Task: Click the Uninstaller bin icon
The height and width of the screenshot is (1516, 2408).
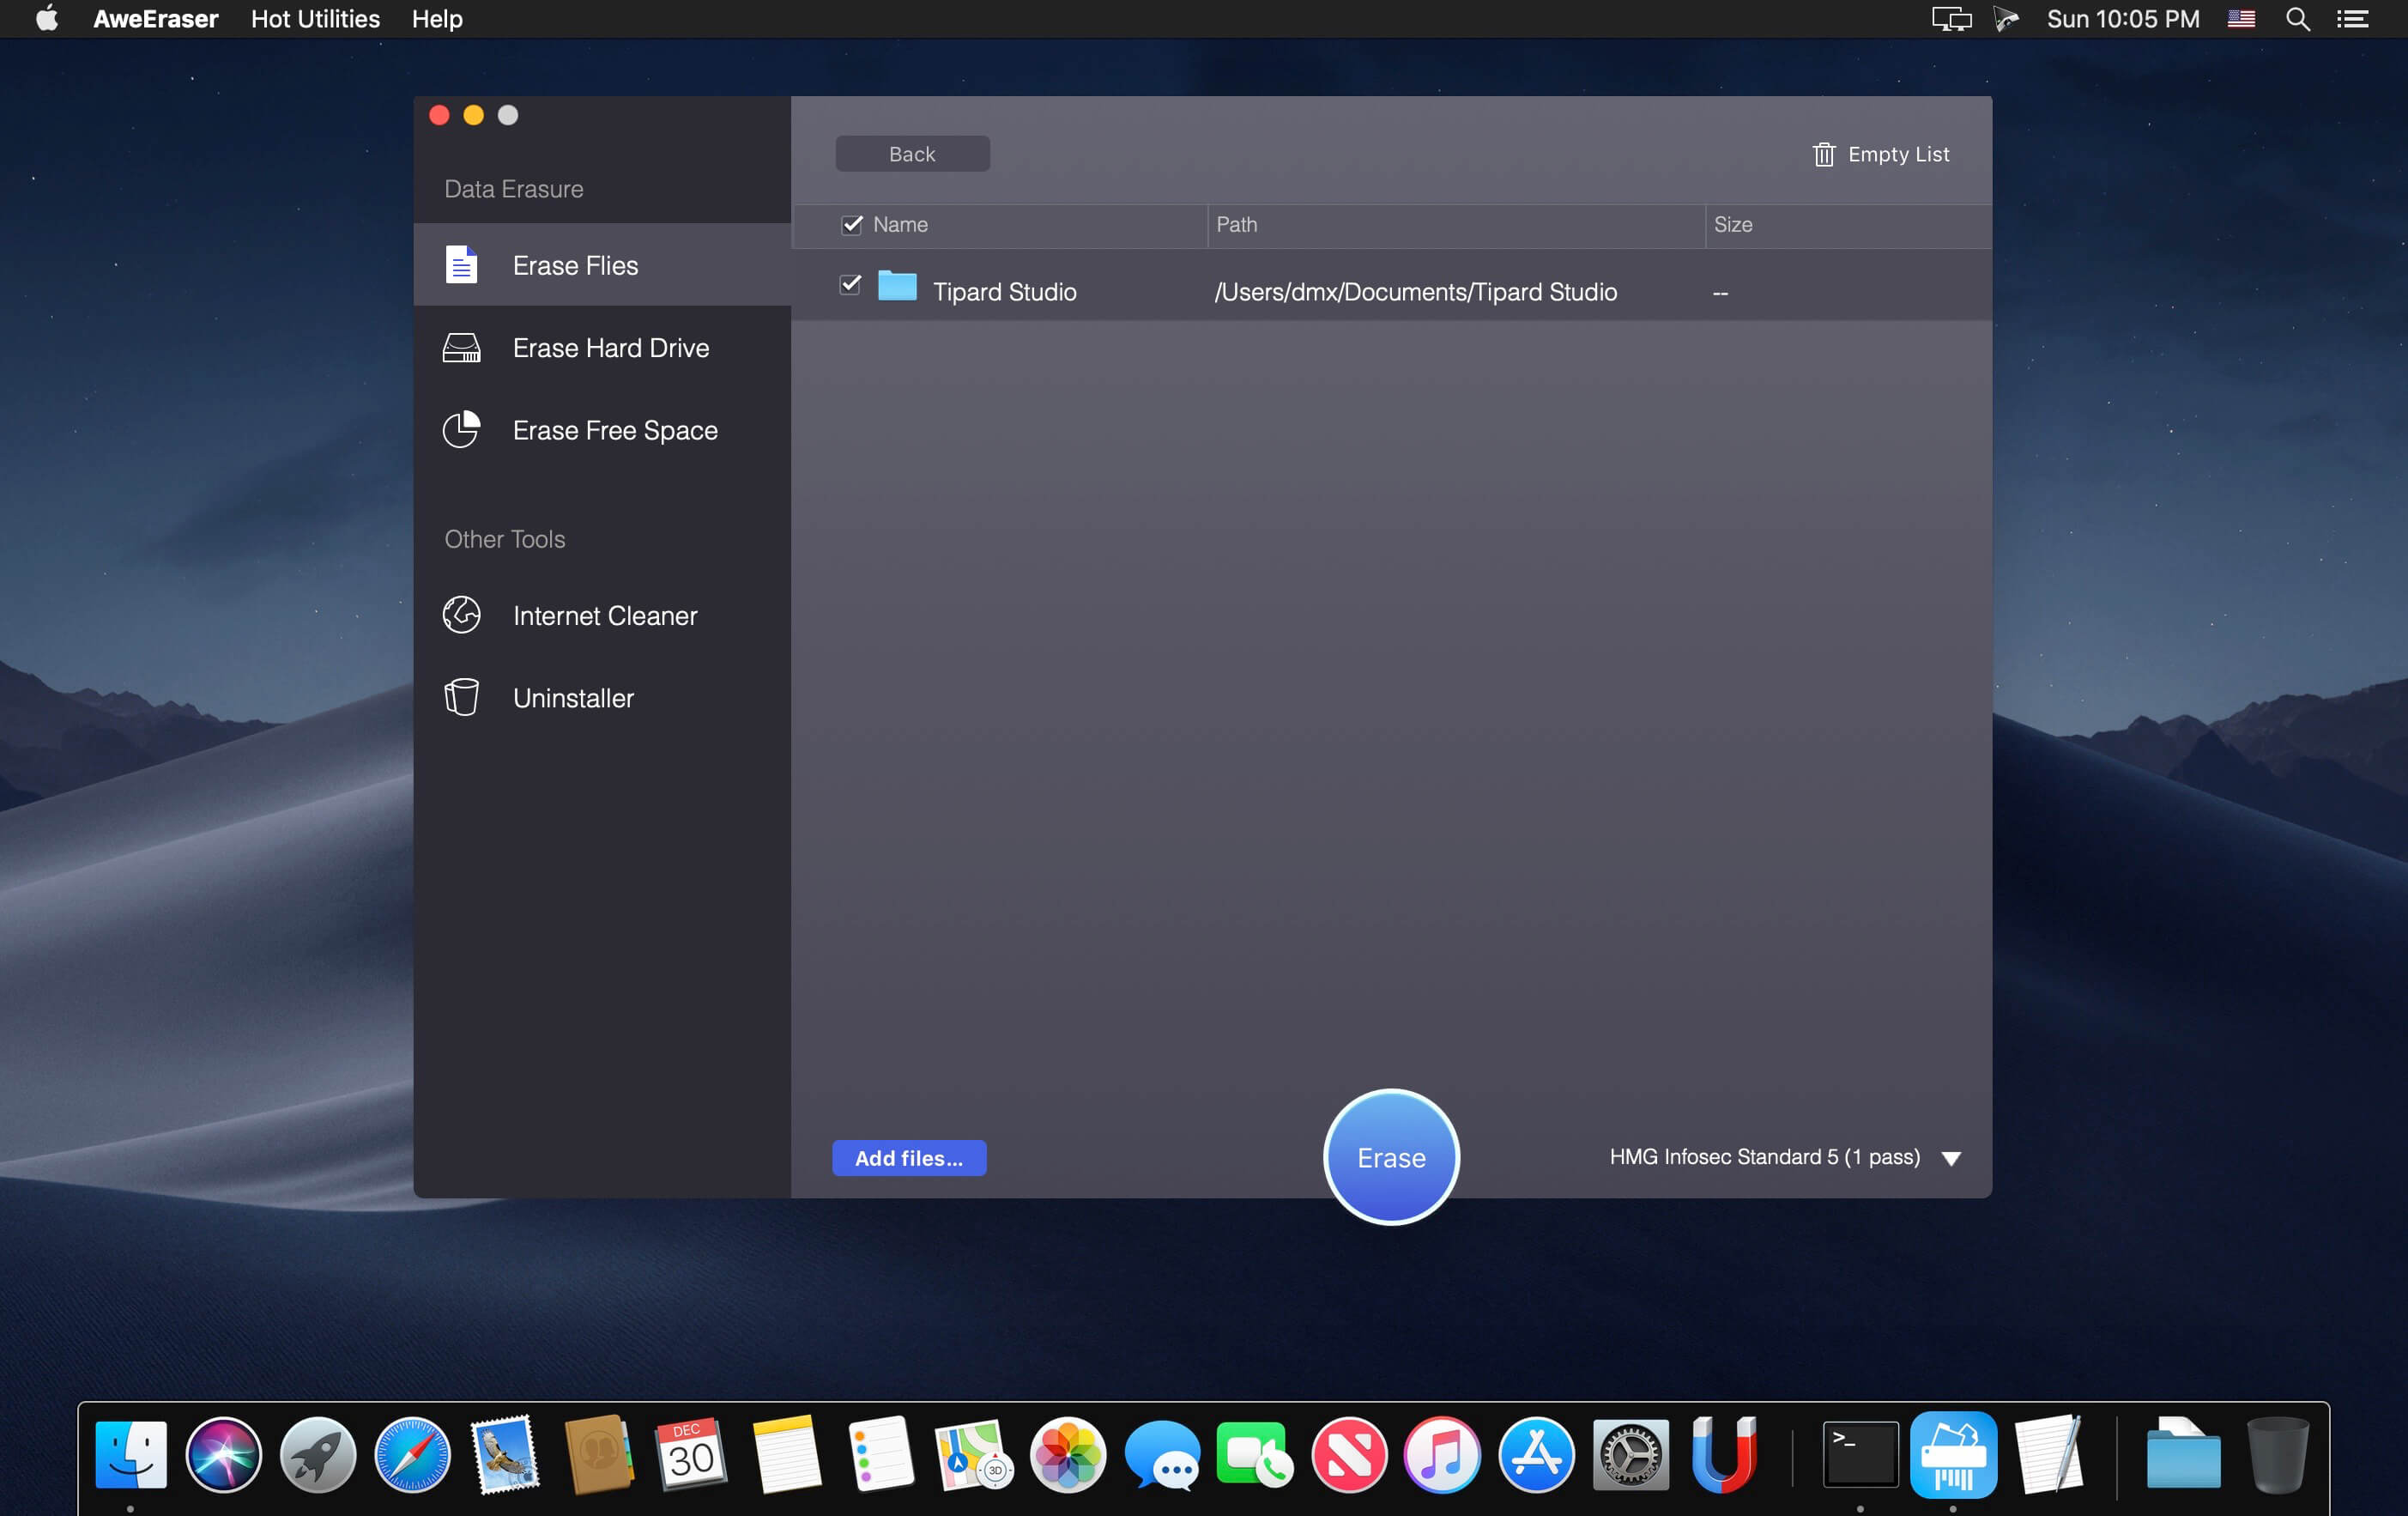Action: 461,697
